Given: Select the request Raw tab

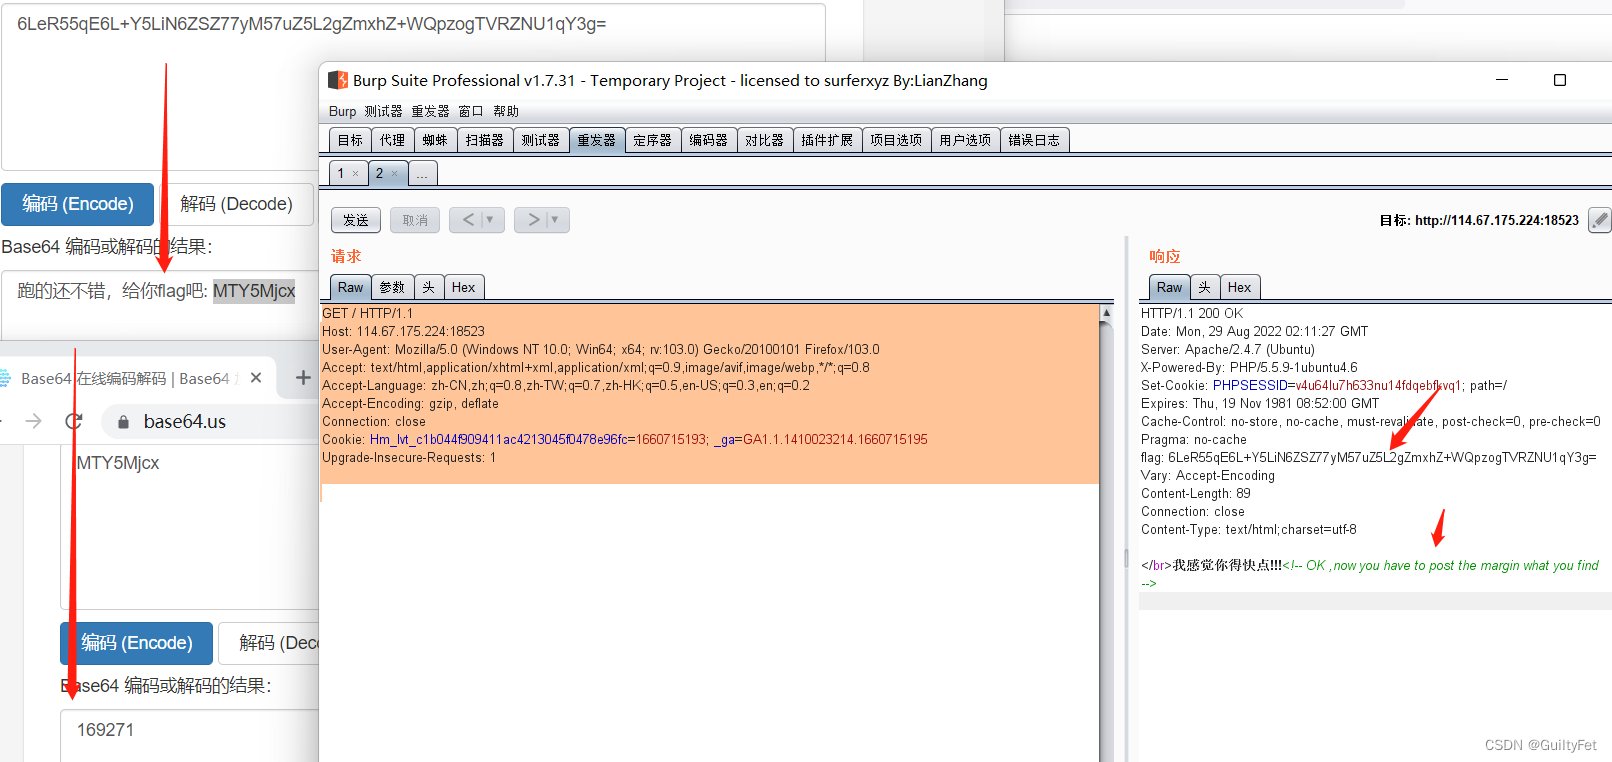Looking at the screenshot, I should (x=351, y=288).
